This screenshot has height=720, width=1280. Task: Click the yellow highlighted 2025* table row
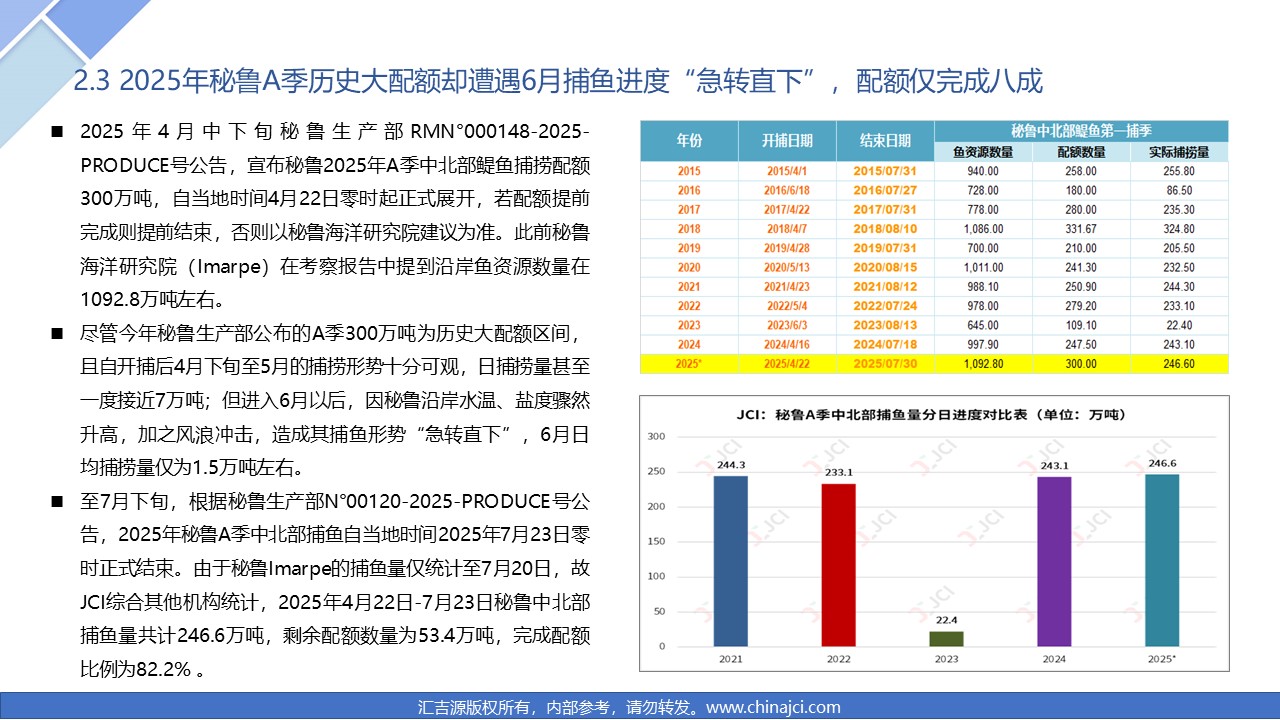[934, 365]
